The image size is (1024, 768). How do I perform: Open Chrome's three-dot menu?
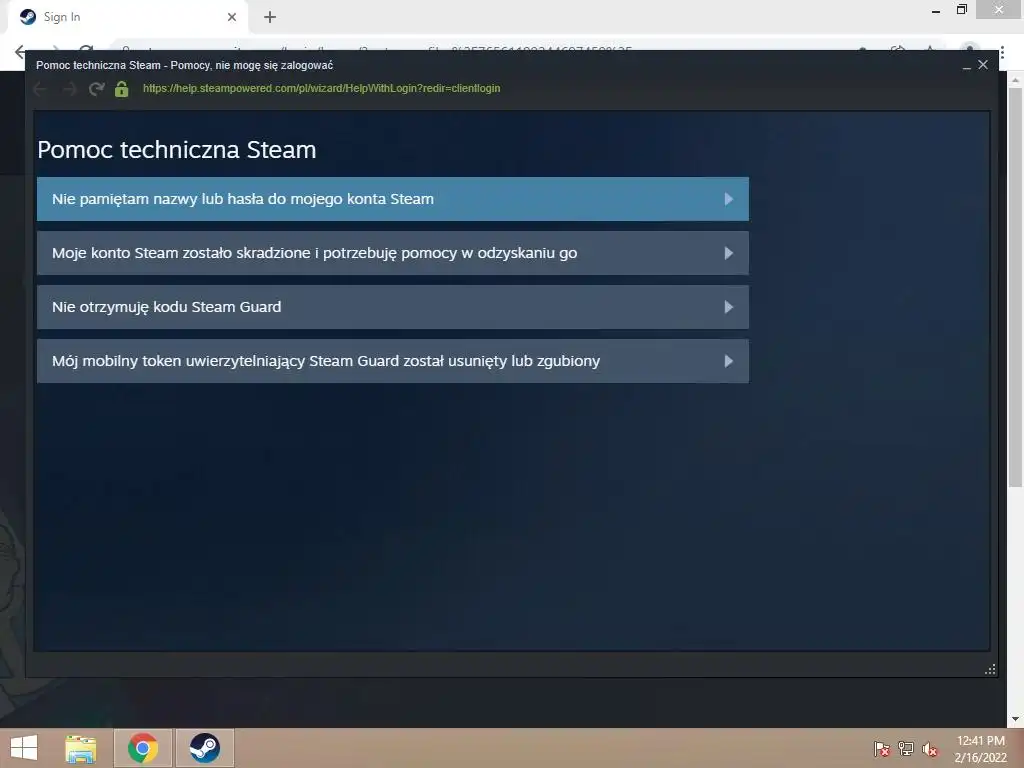coord(1002,52)
